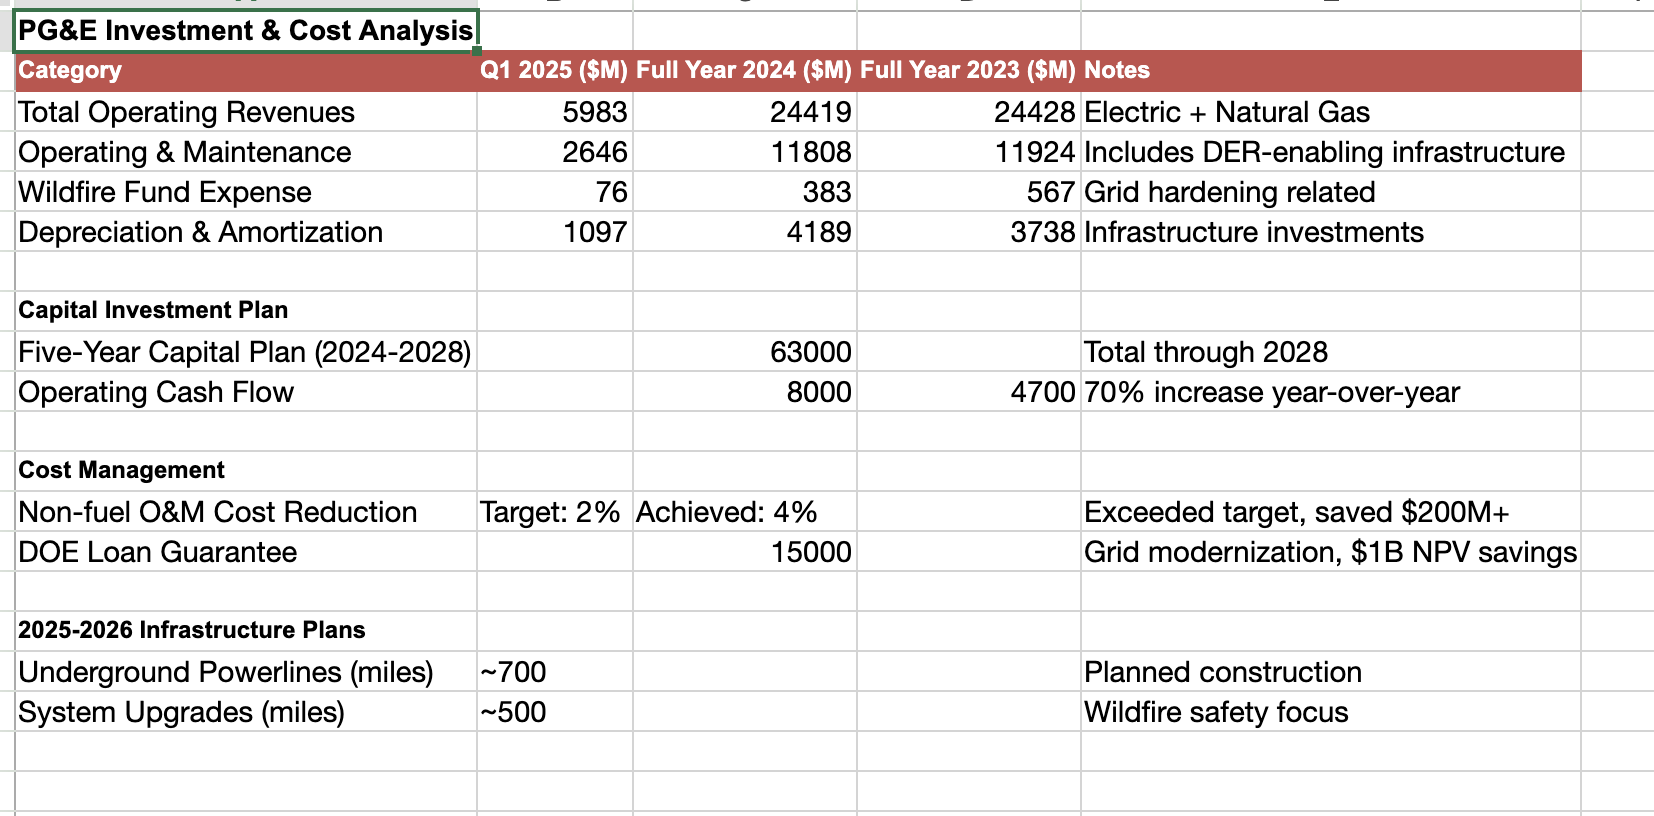The height and width of the screenshot is (816, 1654).
Task: Click the 'Exceeded target, saved $200M+' note
Action: click(1297, 512)
